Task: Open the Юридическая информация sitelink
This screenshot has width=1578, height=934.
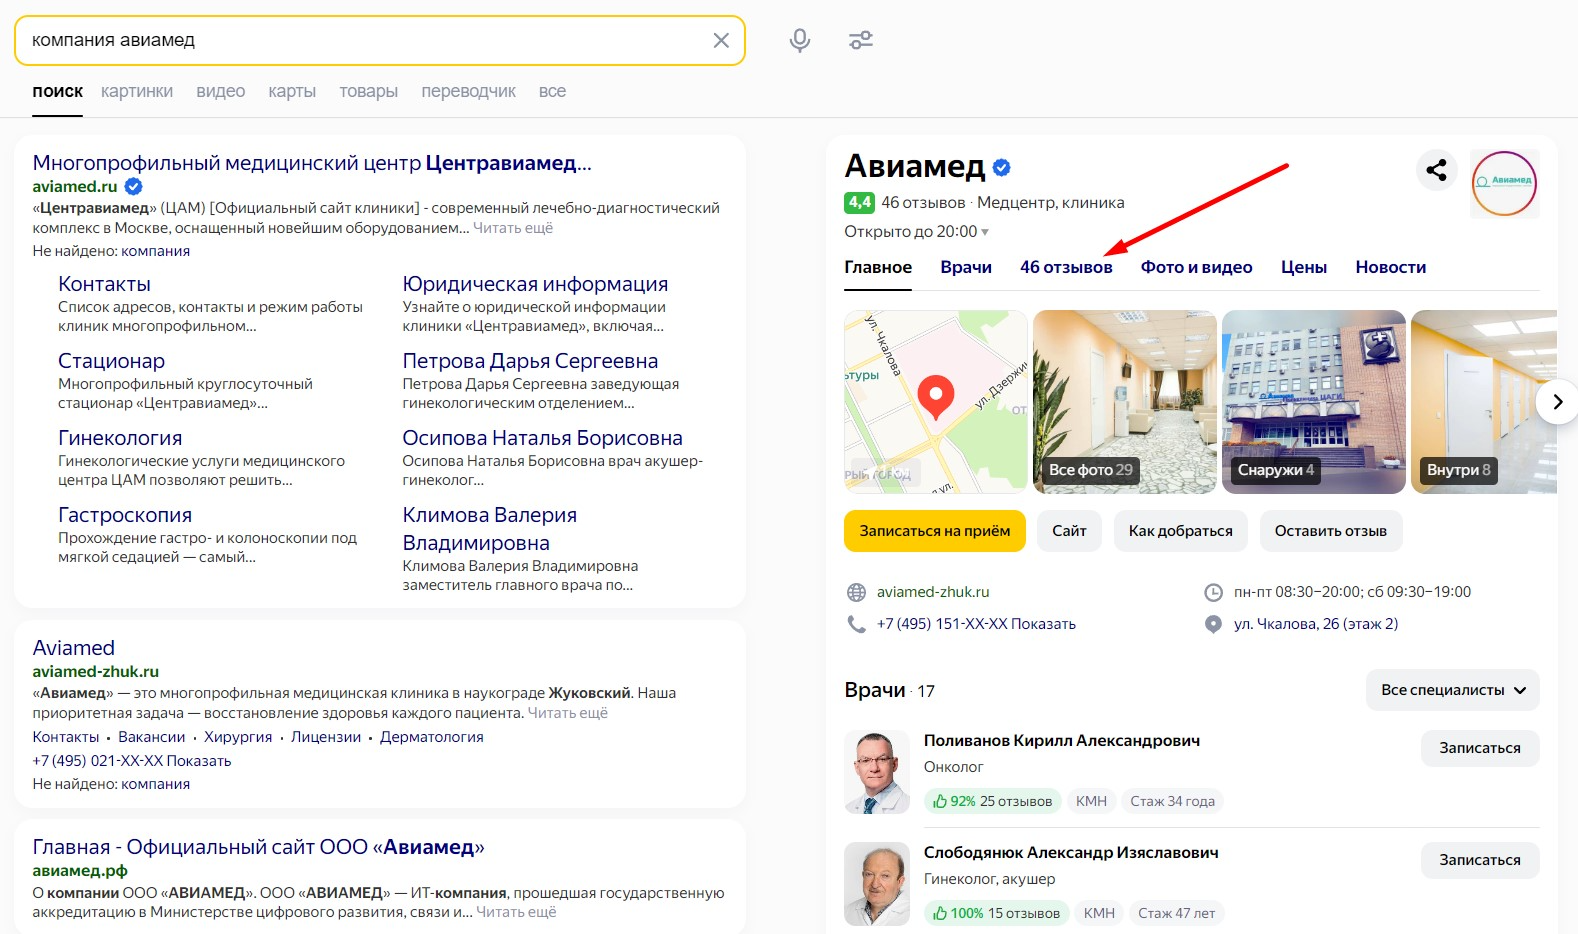Action: [x=535, y=284]
